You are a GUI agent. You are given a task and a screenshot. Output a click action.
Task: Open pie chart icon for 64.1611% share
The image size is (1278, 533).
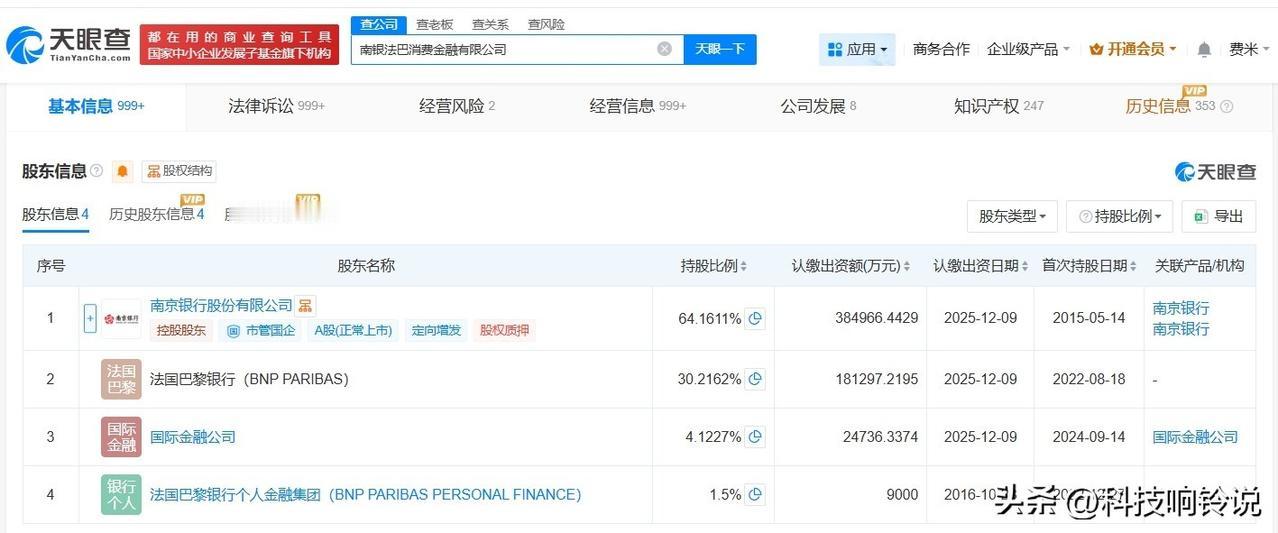click(756, 318)
